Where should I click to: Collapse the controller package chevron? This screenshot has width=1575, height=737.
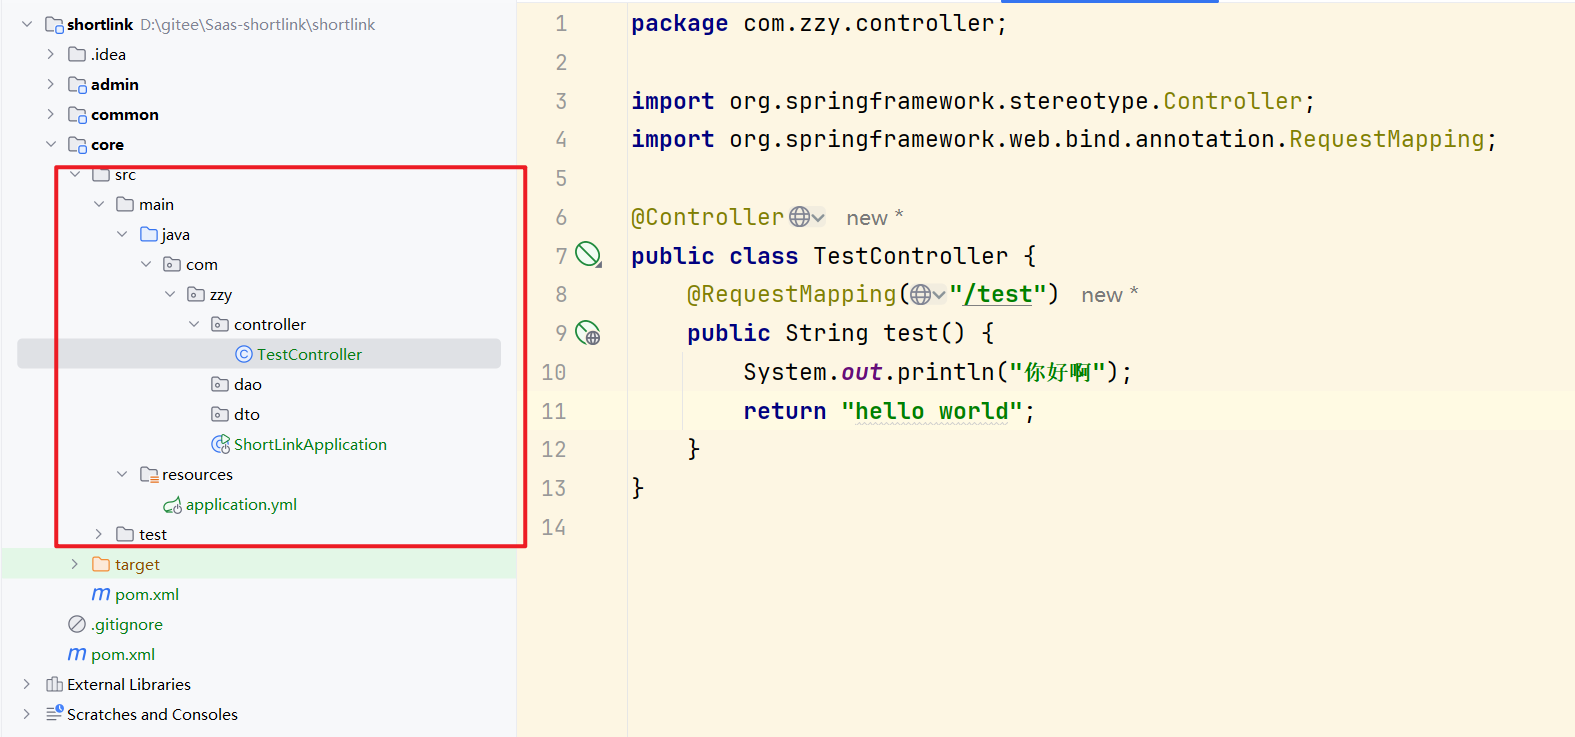coord(194,324)
